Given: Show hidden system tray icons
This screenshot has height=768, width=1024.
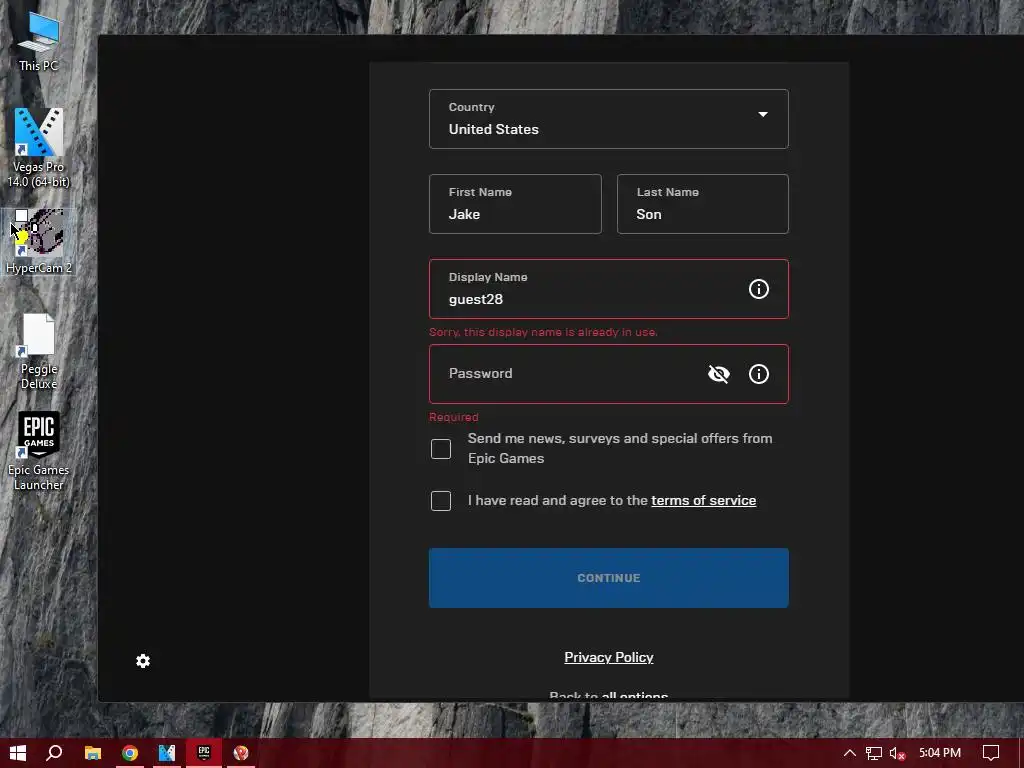Looking at the screenshot, I should (x=850, y=753).
